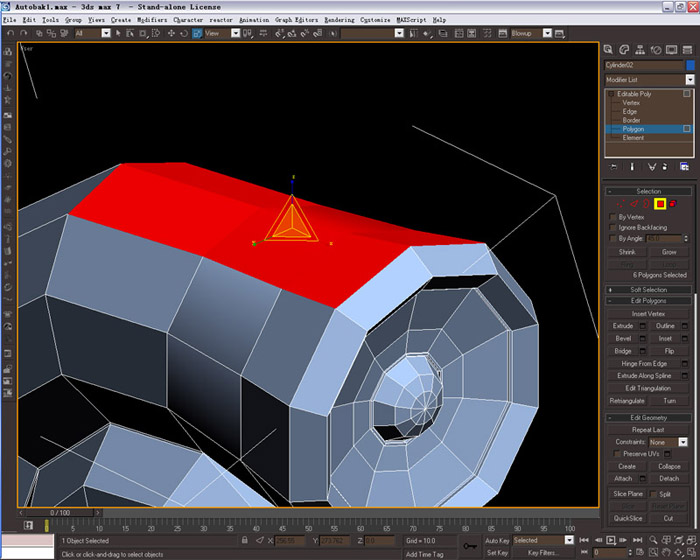Click the Undo arrow icon
The height and width of the screenshot is (560, 700).
11,33
